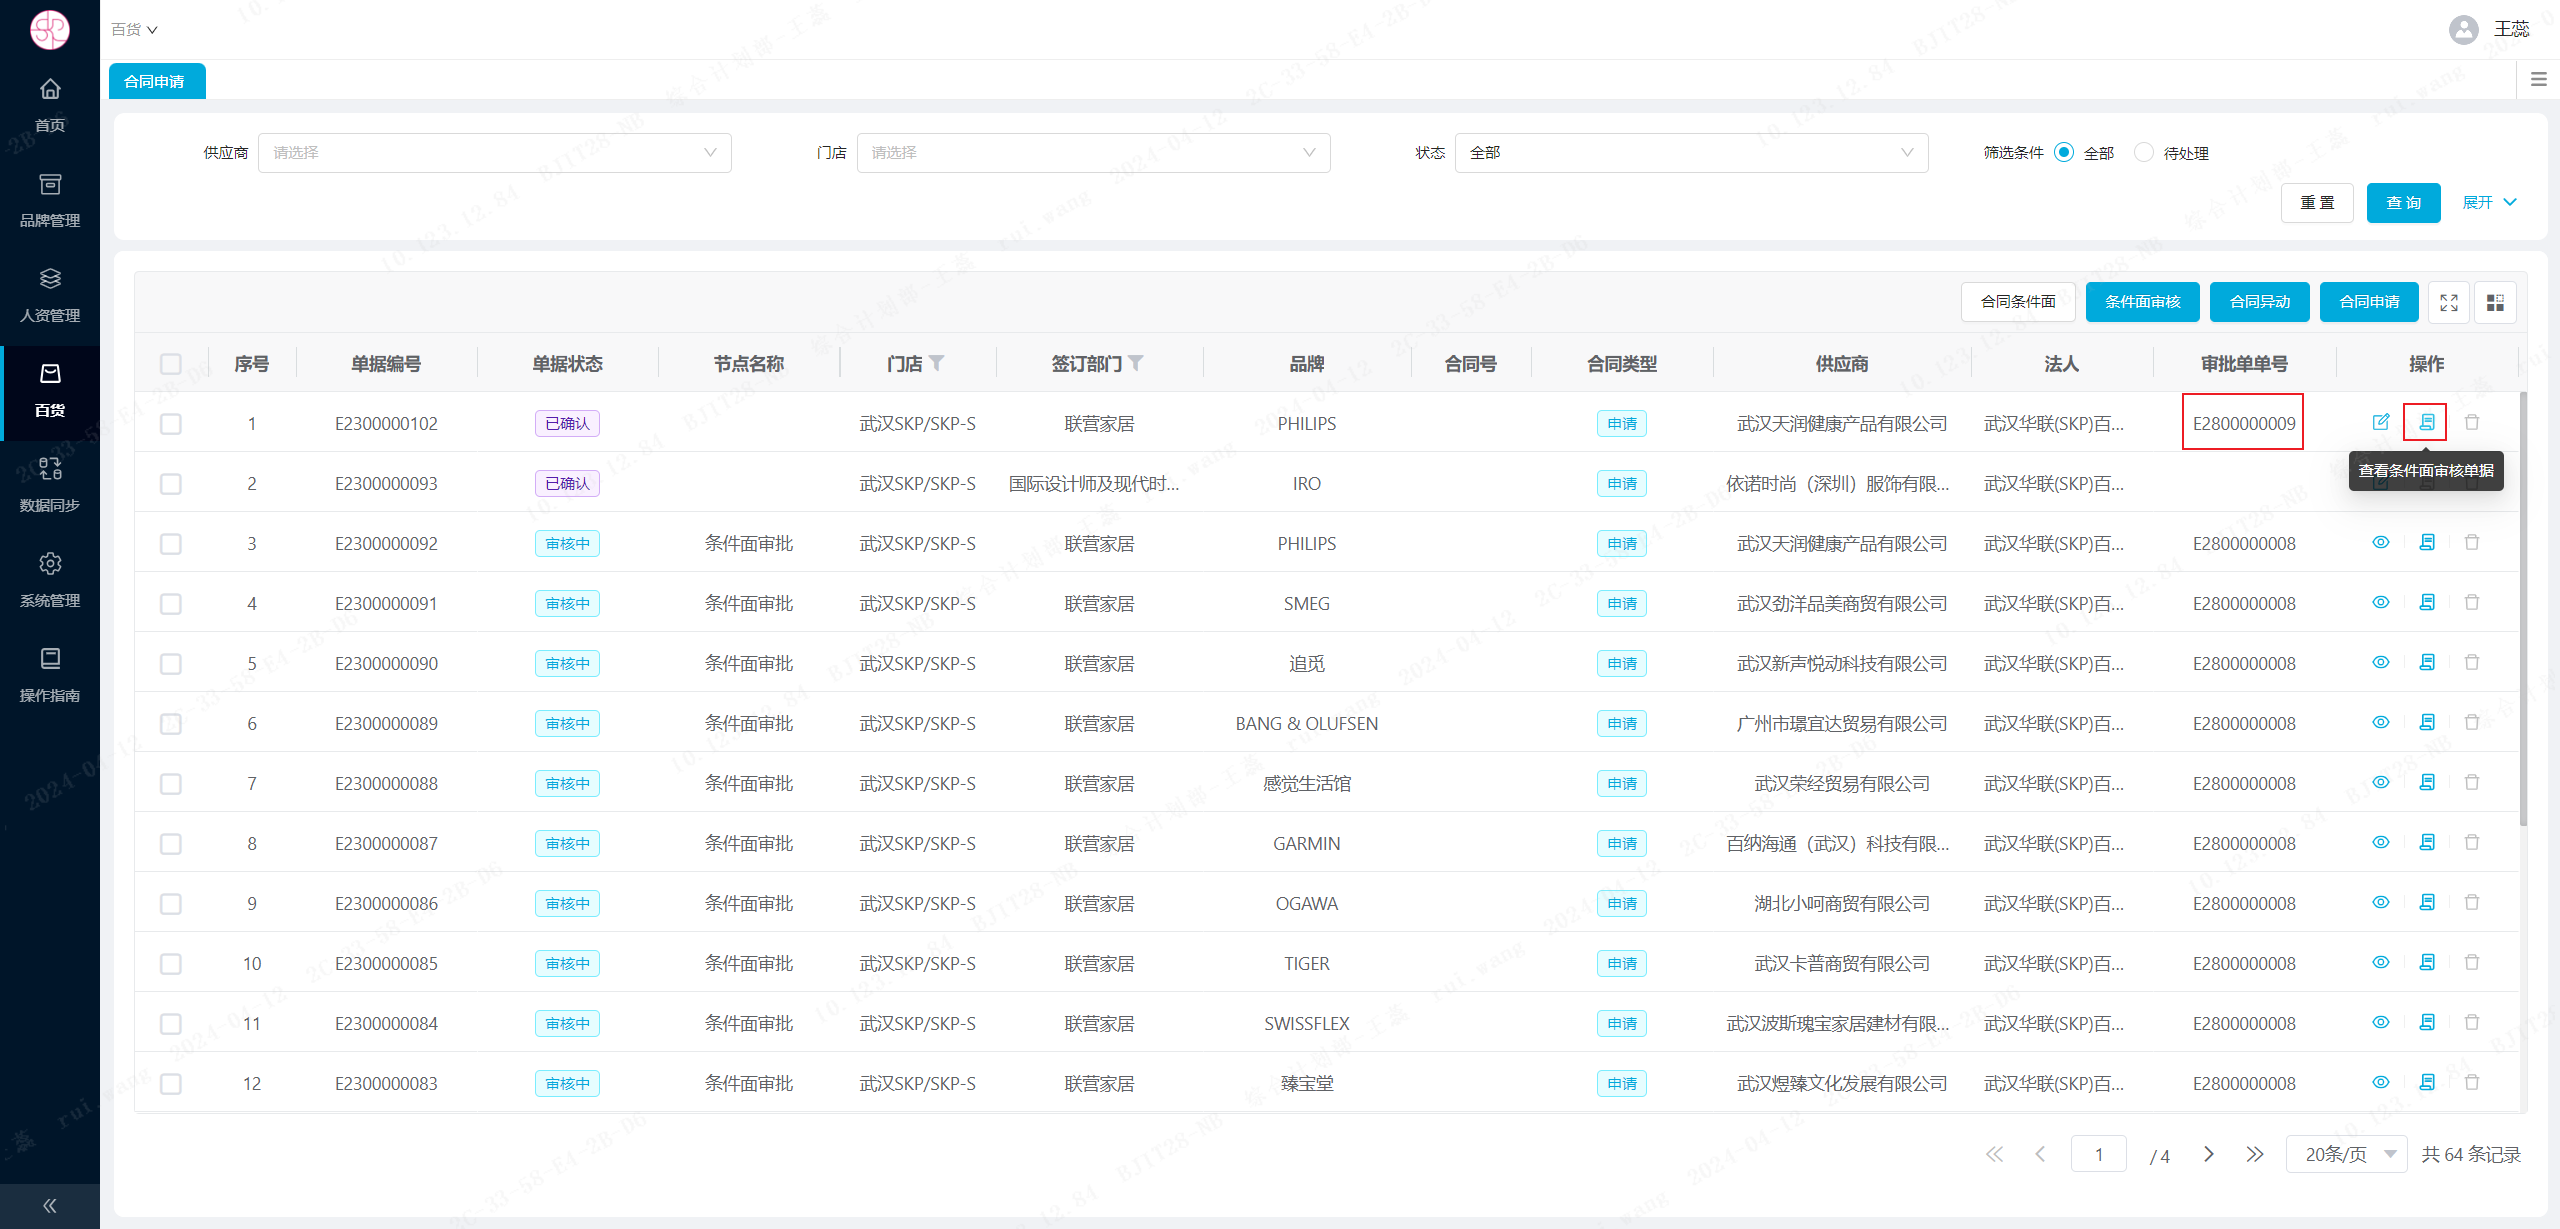Click the 条件面审核 button

[x=2142, y=302]
